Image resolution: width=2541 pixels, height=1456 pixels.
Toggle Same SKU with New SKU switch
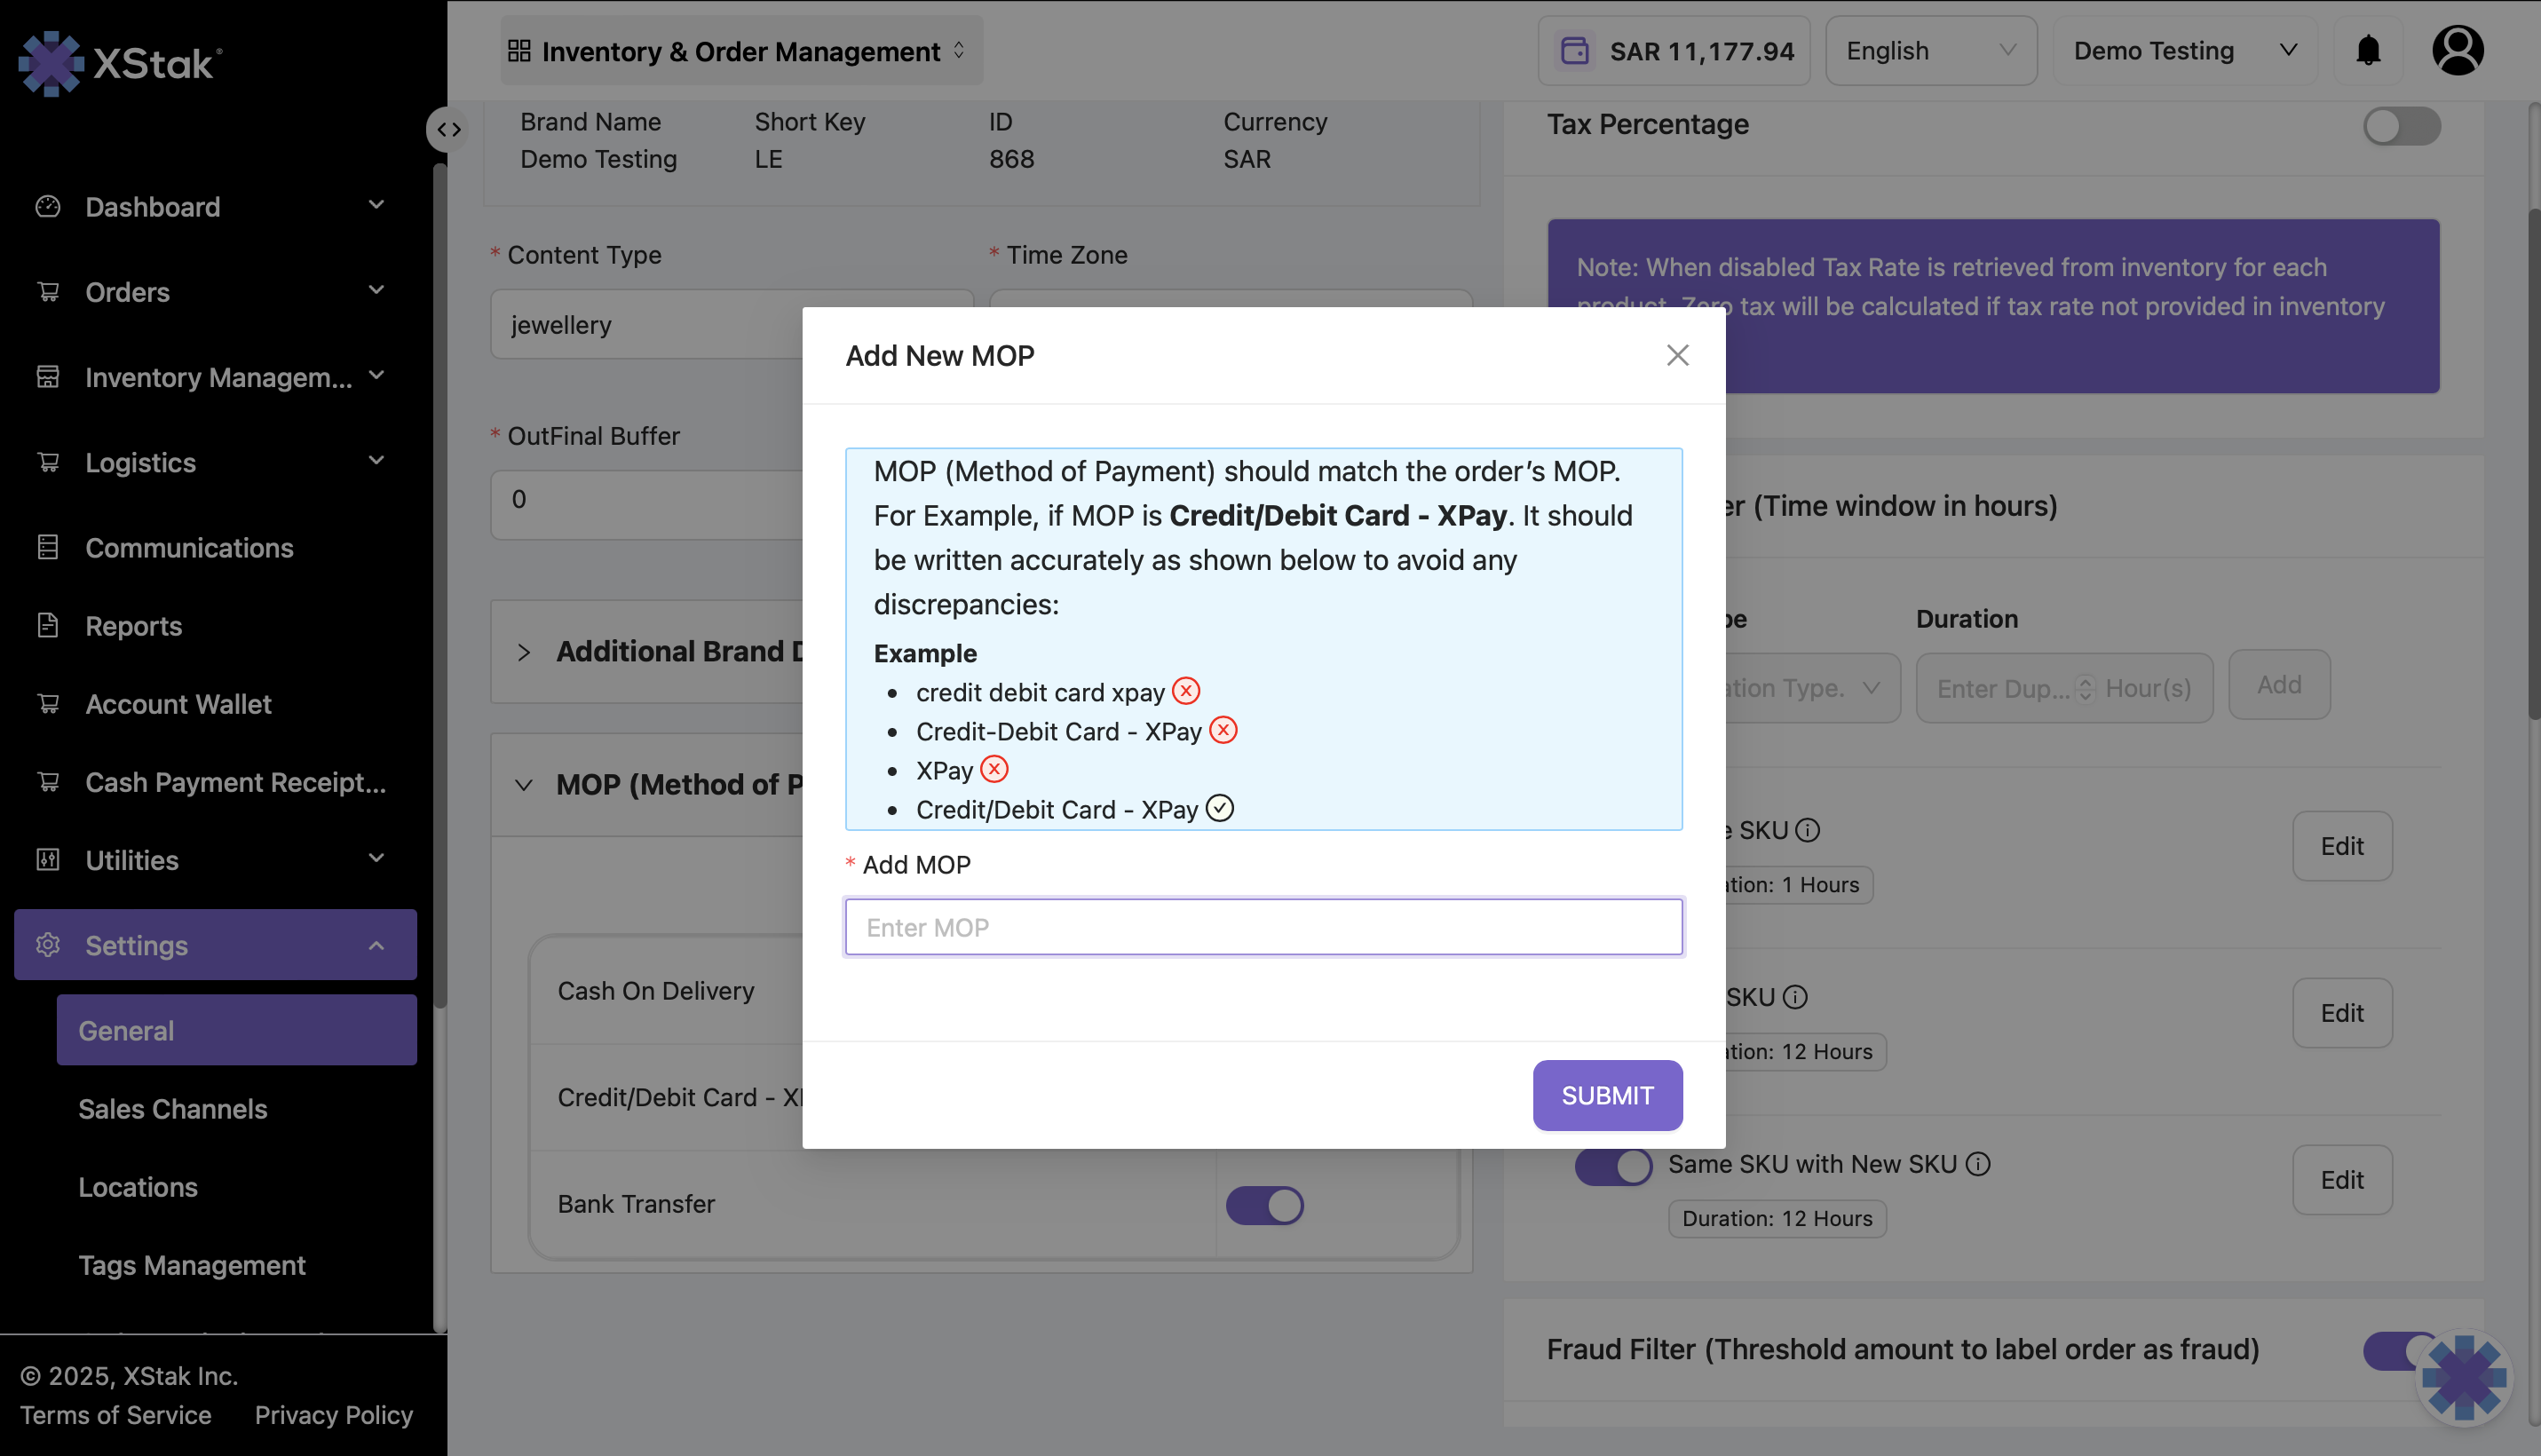(x=1613, y=1166)
